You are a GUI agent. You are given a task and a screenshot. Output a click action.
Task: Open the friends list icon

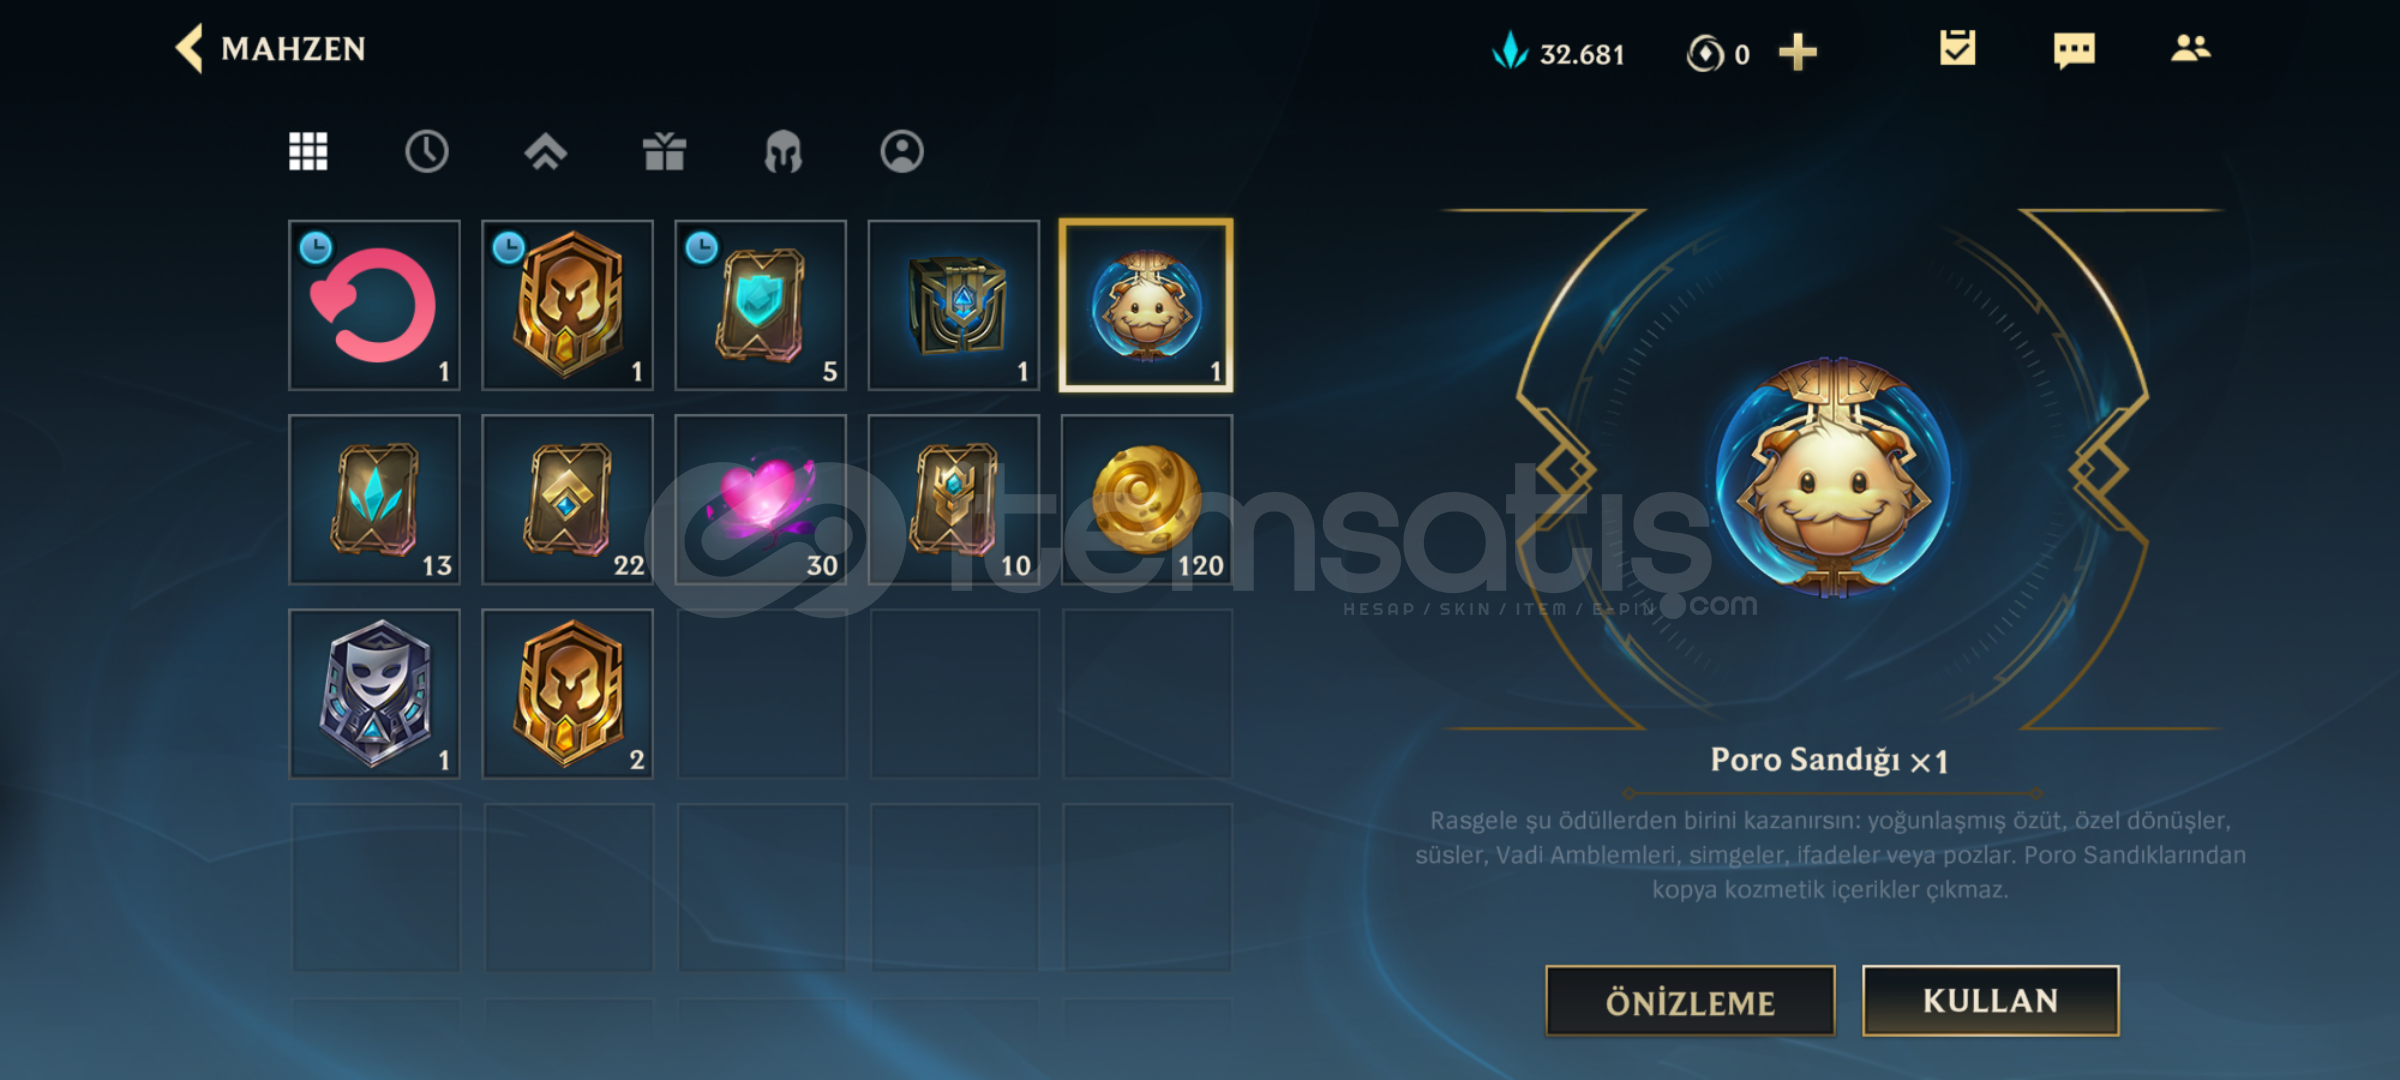point(2190,48)
